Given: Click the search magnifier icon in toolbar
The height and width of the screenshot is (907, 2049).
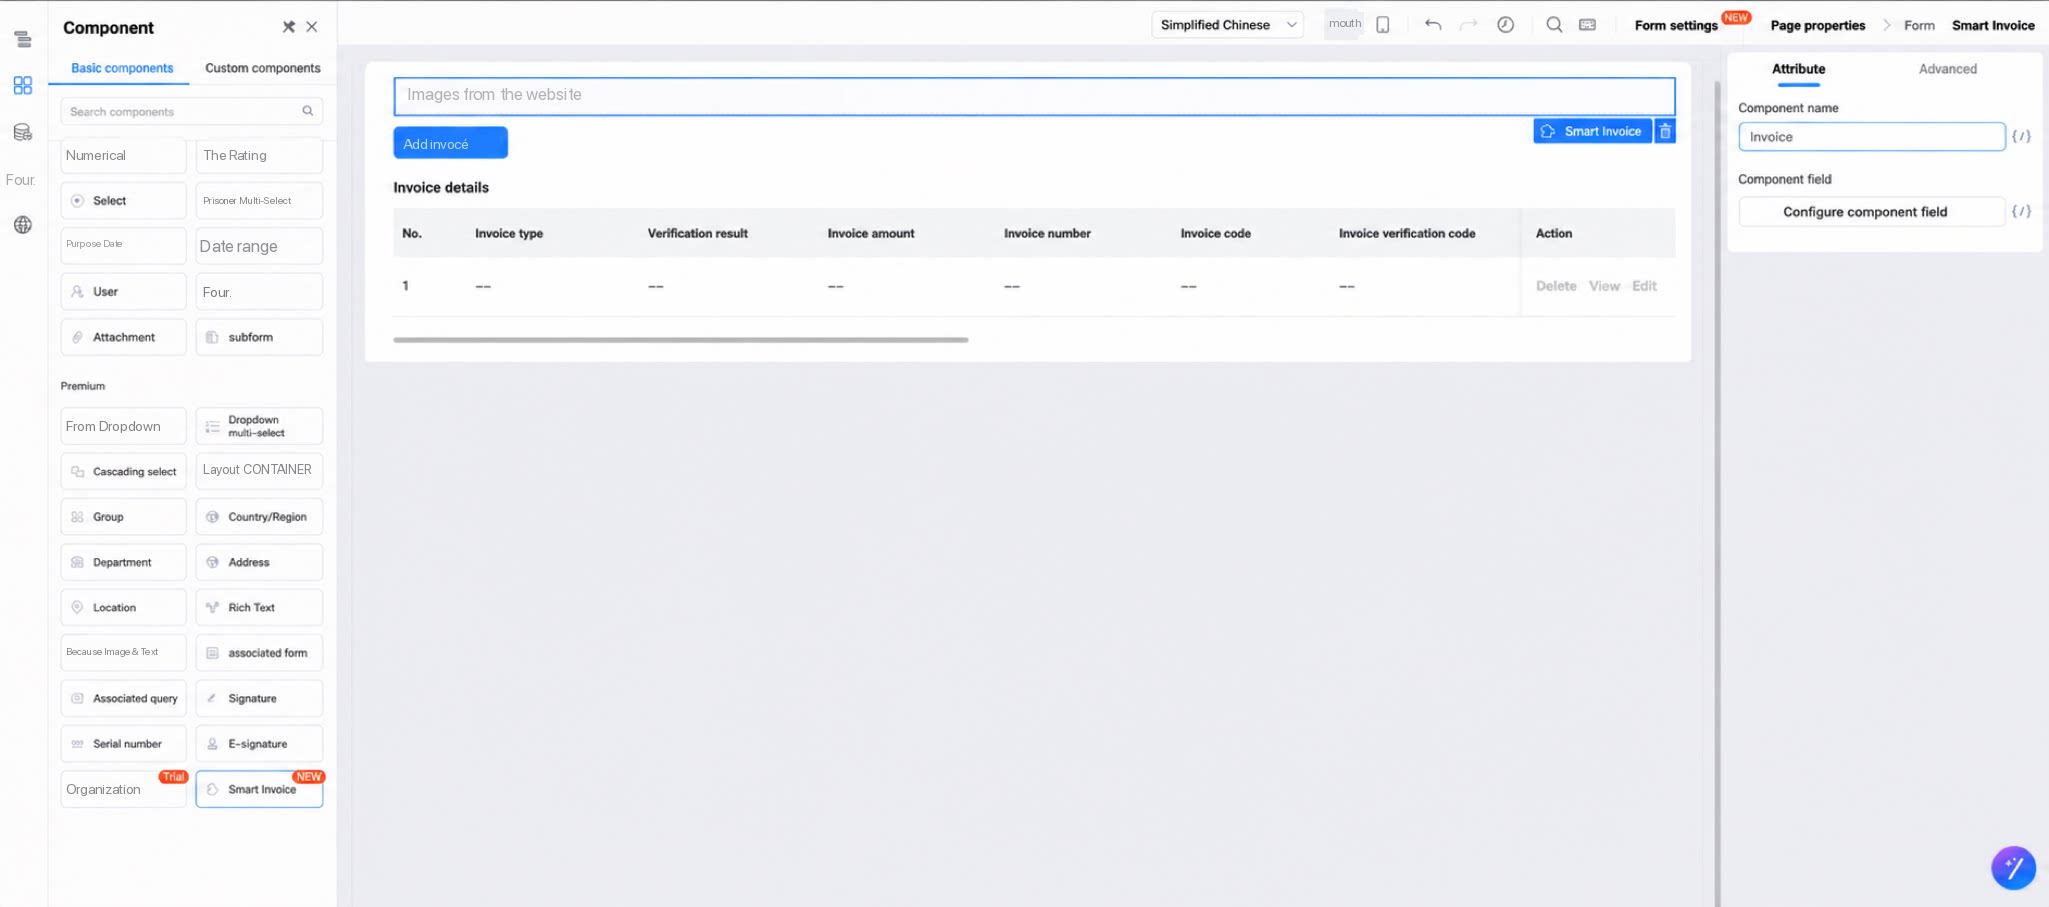Looking at the screenshot, I should click(1554, 25).
